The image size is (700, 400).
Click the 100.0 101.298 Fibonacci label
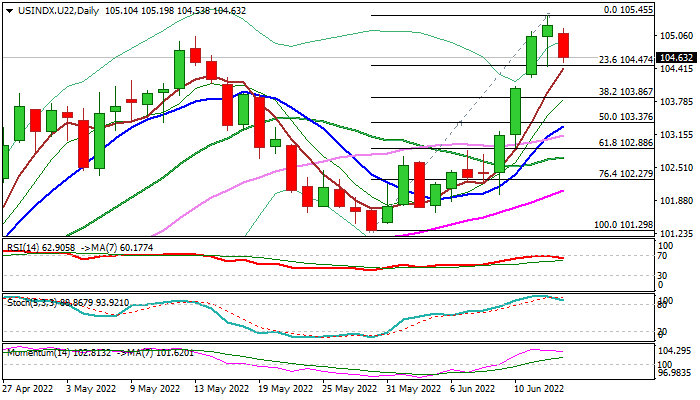[623, 226]
